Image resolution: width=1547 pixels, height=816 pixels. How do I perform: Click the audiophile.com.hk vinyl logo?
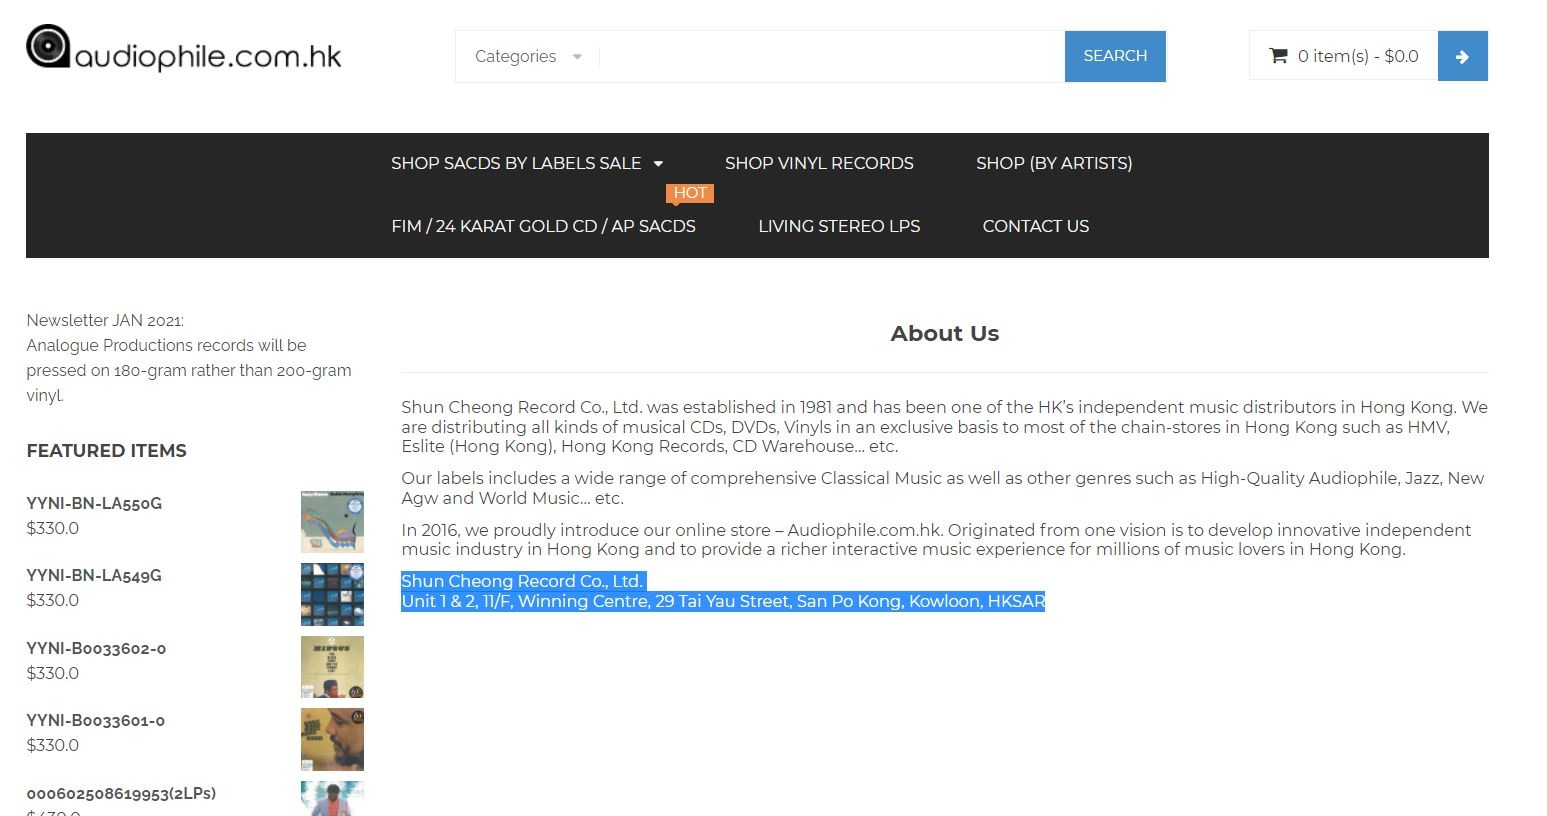pyautogui.click(x=183, y=50)
